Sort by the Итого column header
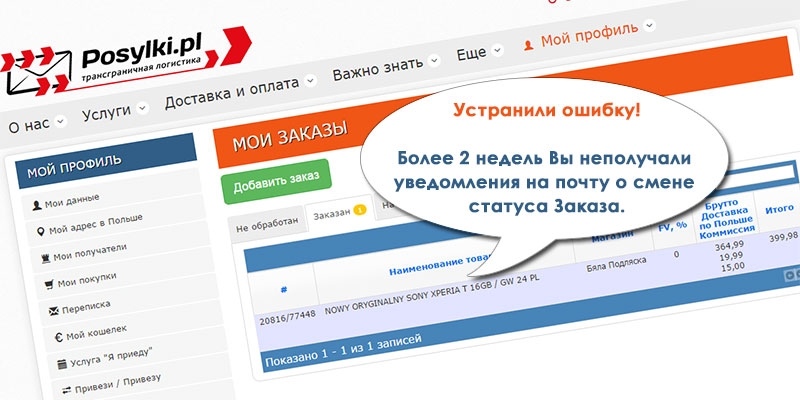 tap(779, 210)
